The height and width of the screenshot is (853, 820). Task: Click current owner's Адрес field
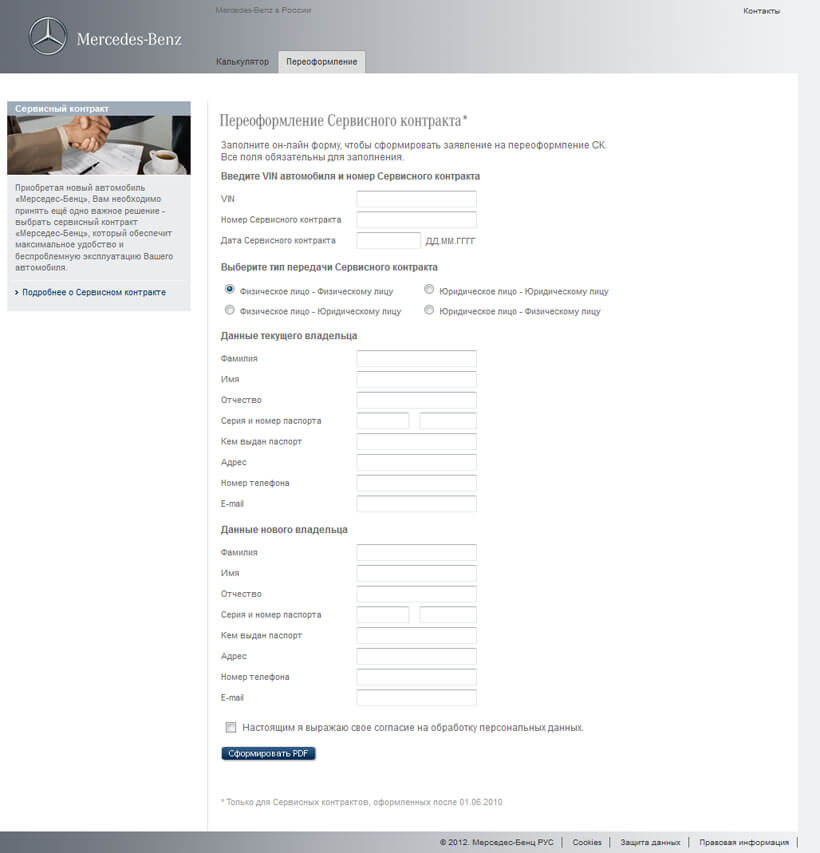[x=416, y=462]
